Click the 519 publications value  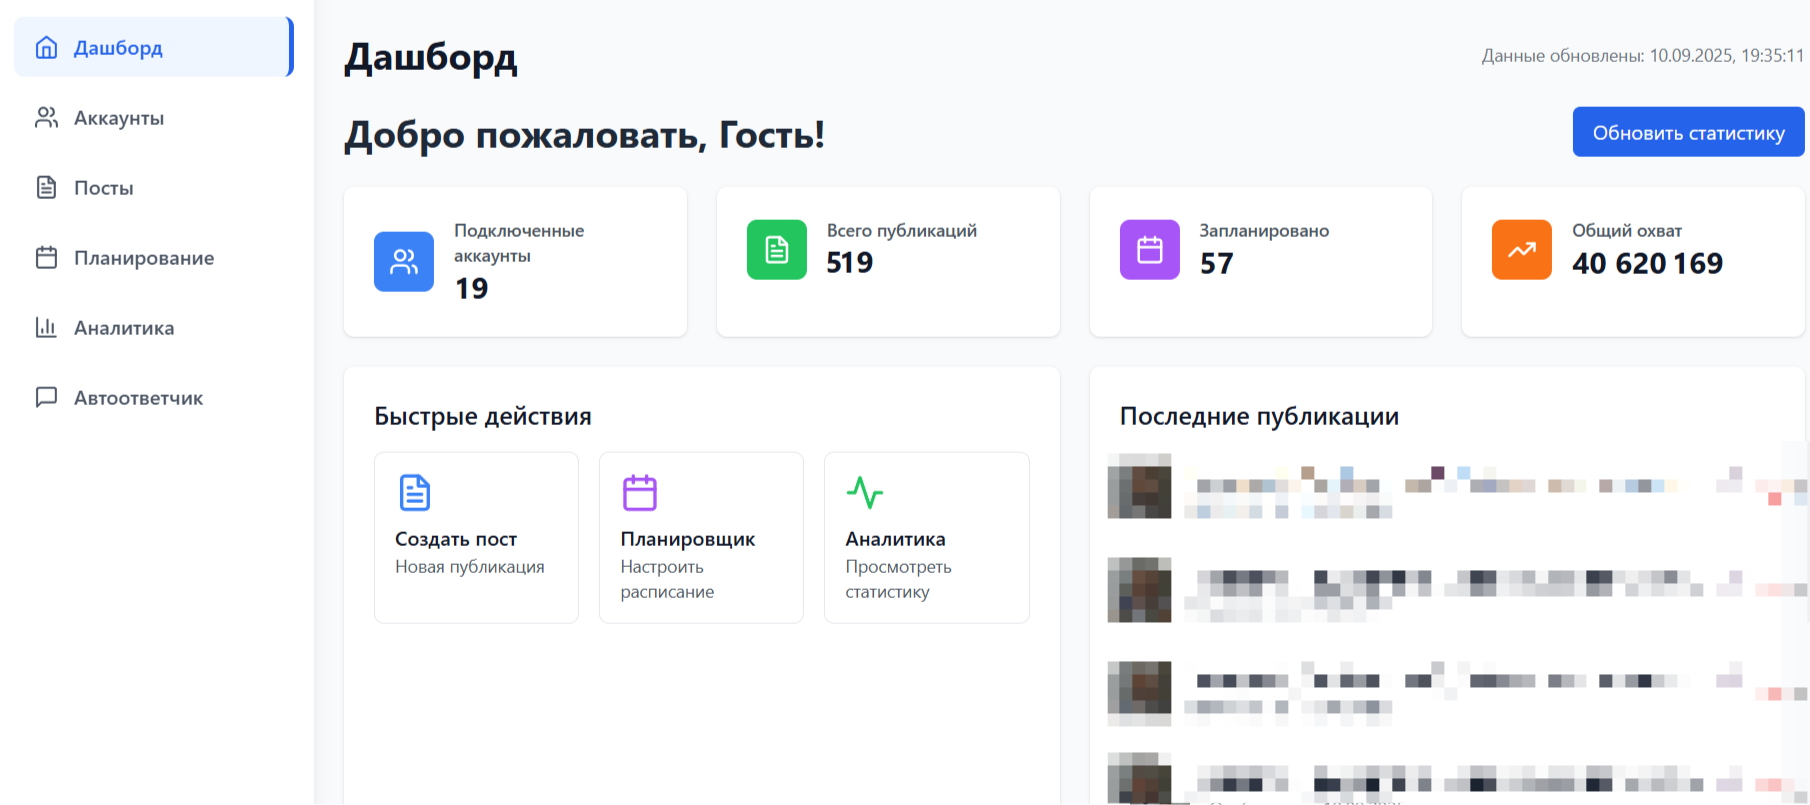(850, 262)
